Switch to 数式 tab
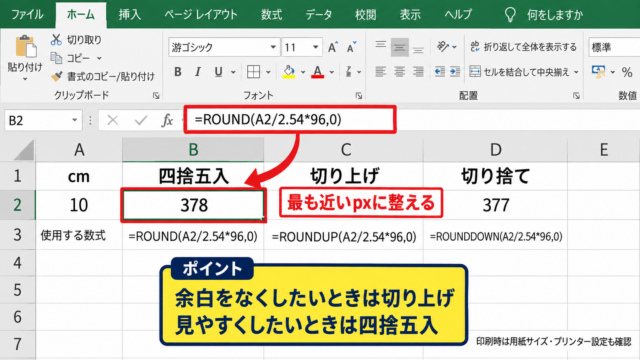This screenshot has height=360, width=640. tap(271, 15)
